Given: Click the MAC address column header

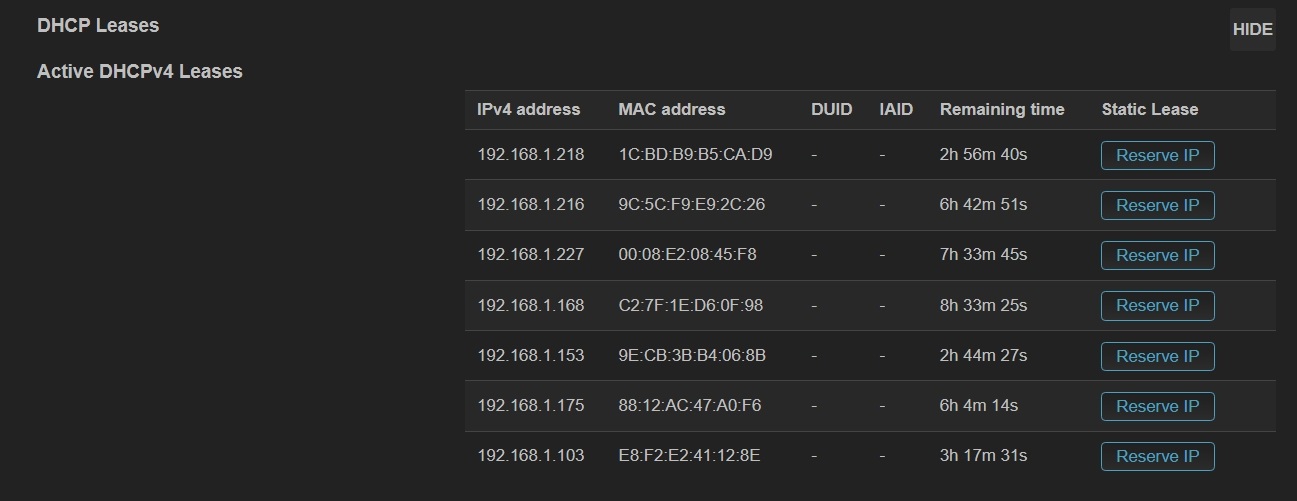Looking at the screenshot, I should (x=672, y=109).
